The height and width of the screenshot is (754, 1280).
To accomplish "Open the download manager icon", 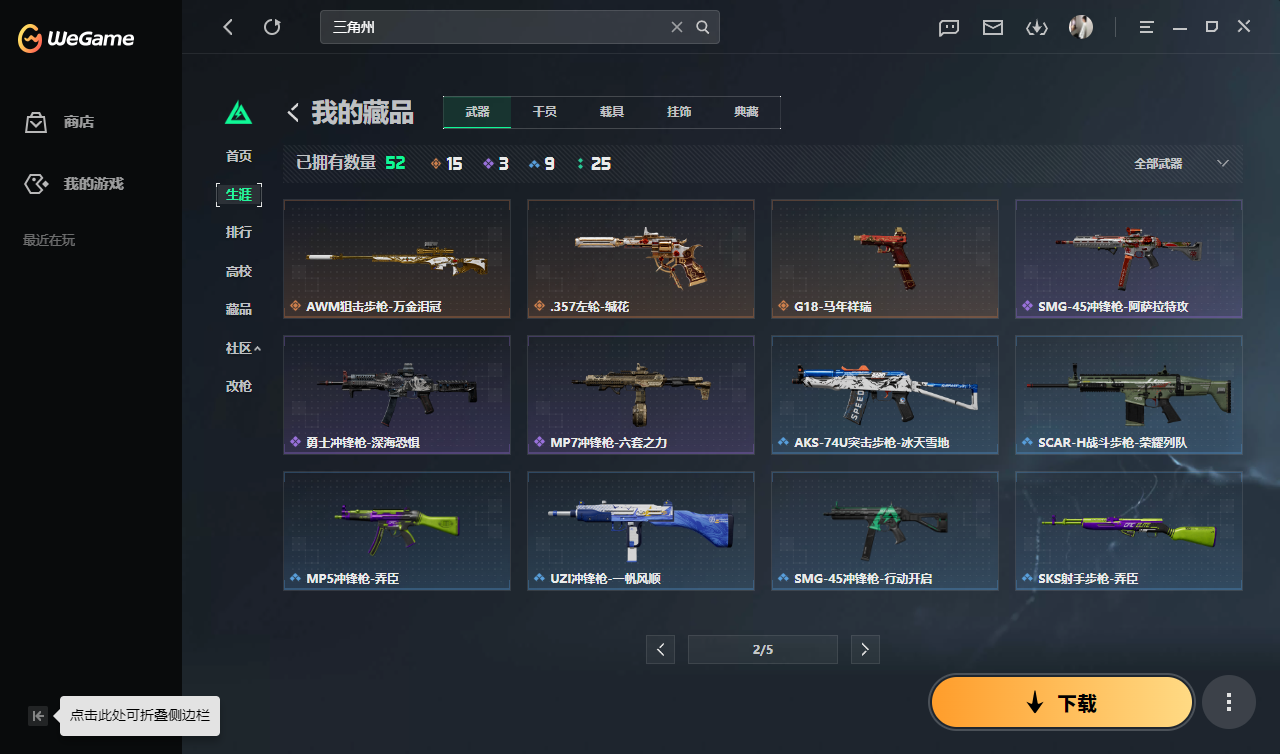I will click(x=1037, y=27).
